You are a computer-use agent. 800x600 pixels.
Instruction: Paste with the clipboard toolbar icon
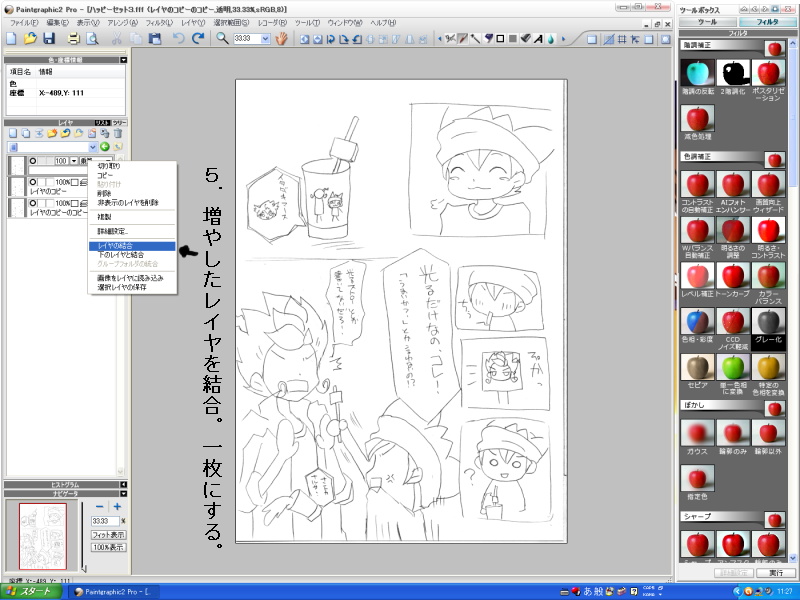[155, 38]
